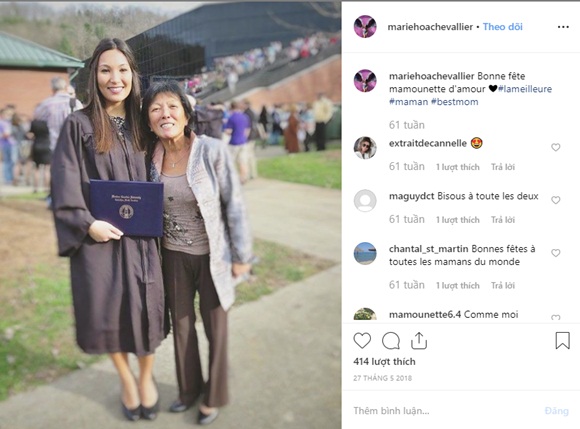The image size is (580, 429).
Task: Open chantal_st_martin's profile picture
Action: (365, 253)
